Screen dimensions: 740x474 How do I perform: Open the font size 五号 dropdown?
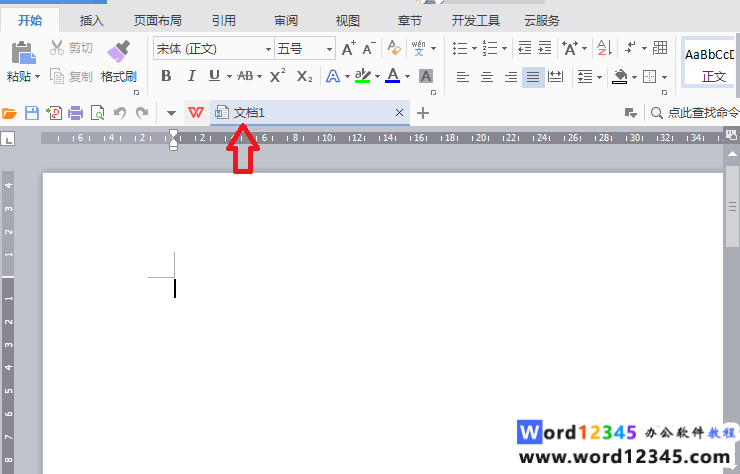coord(329,49)
